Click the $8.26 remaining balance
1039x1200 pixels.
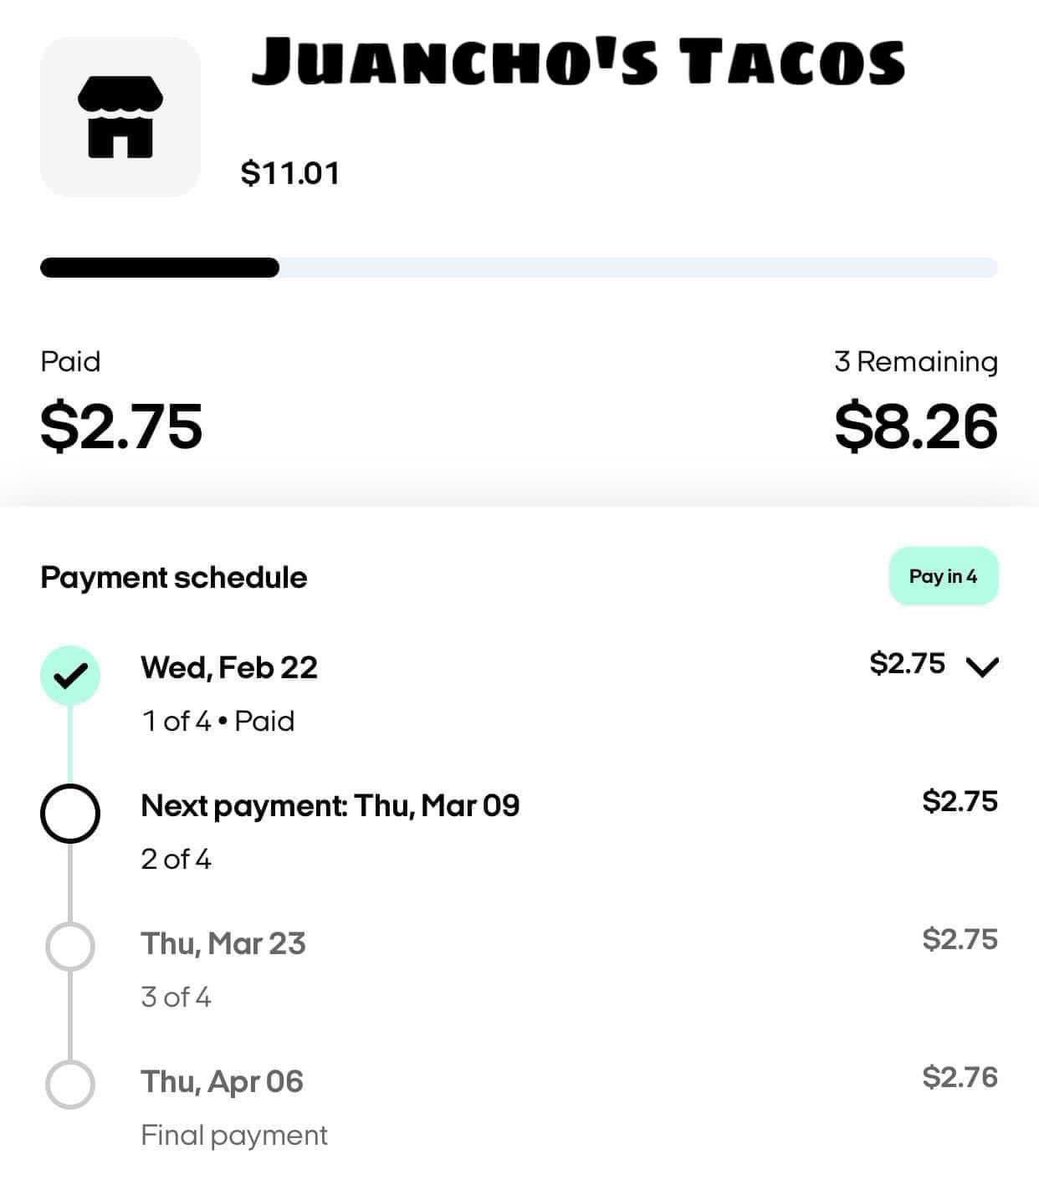916,426
